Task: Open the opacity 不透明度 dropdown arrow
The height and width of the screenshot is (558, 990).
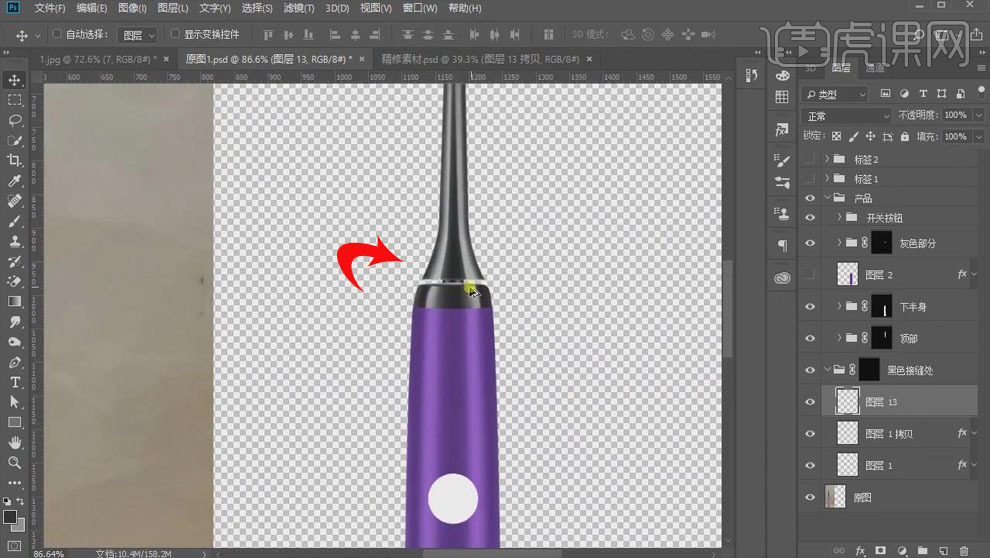Action: (979, 116)
